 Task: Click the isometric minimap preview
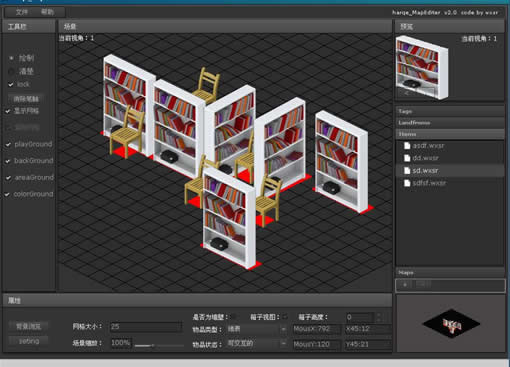451,323
